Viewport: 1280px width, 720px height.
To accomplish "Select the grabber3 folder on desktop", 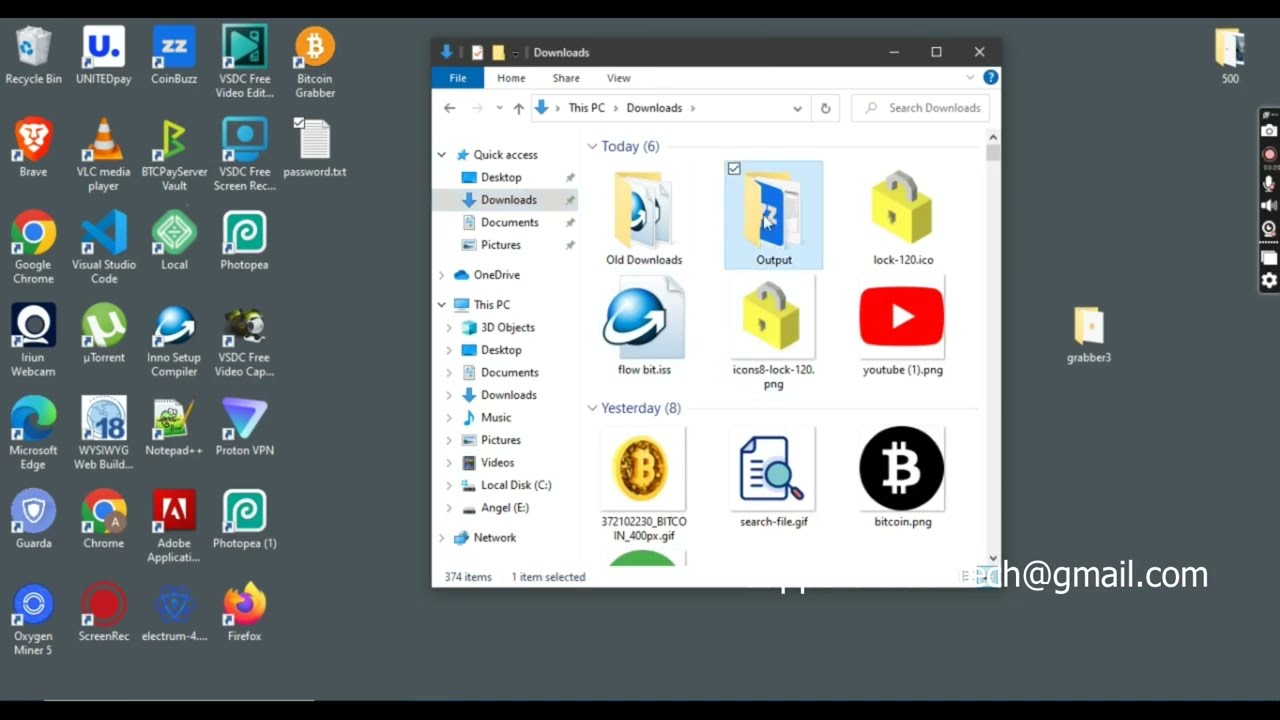I will [1089, 334].
